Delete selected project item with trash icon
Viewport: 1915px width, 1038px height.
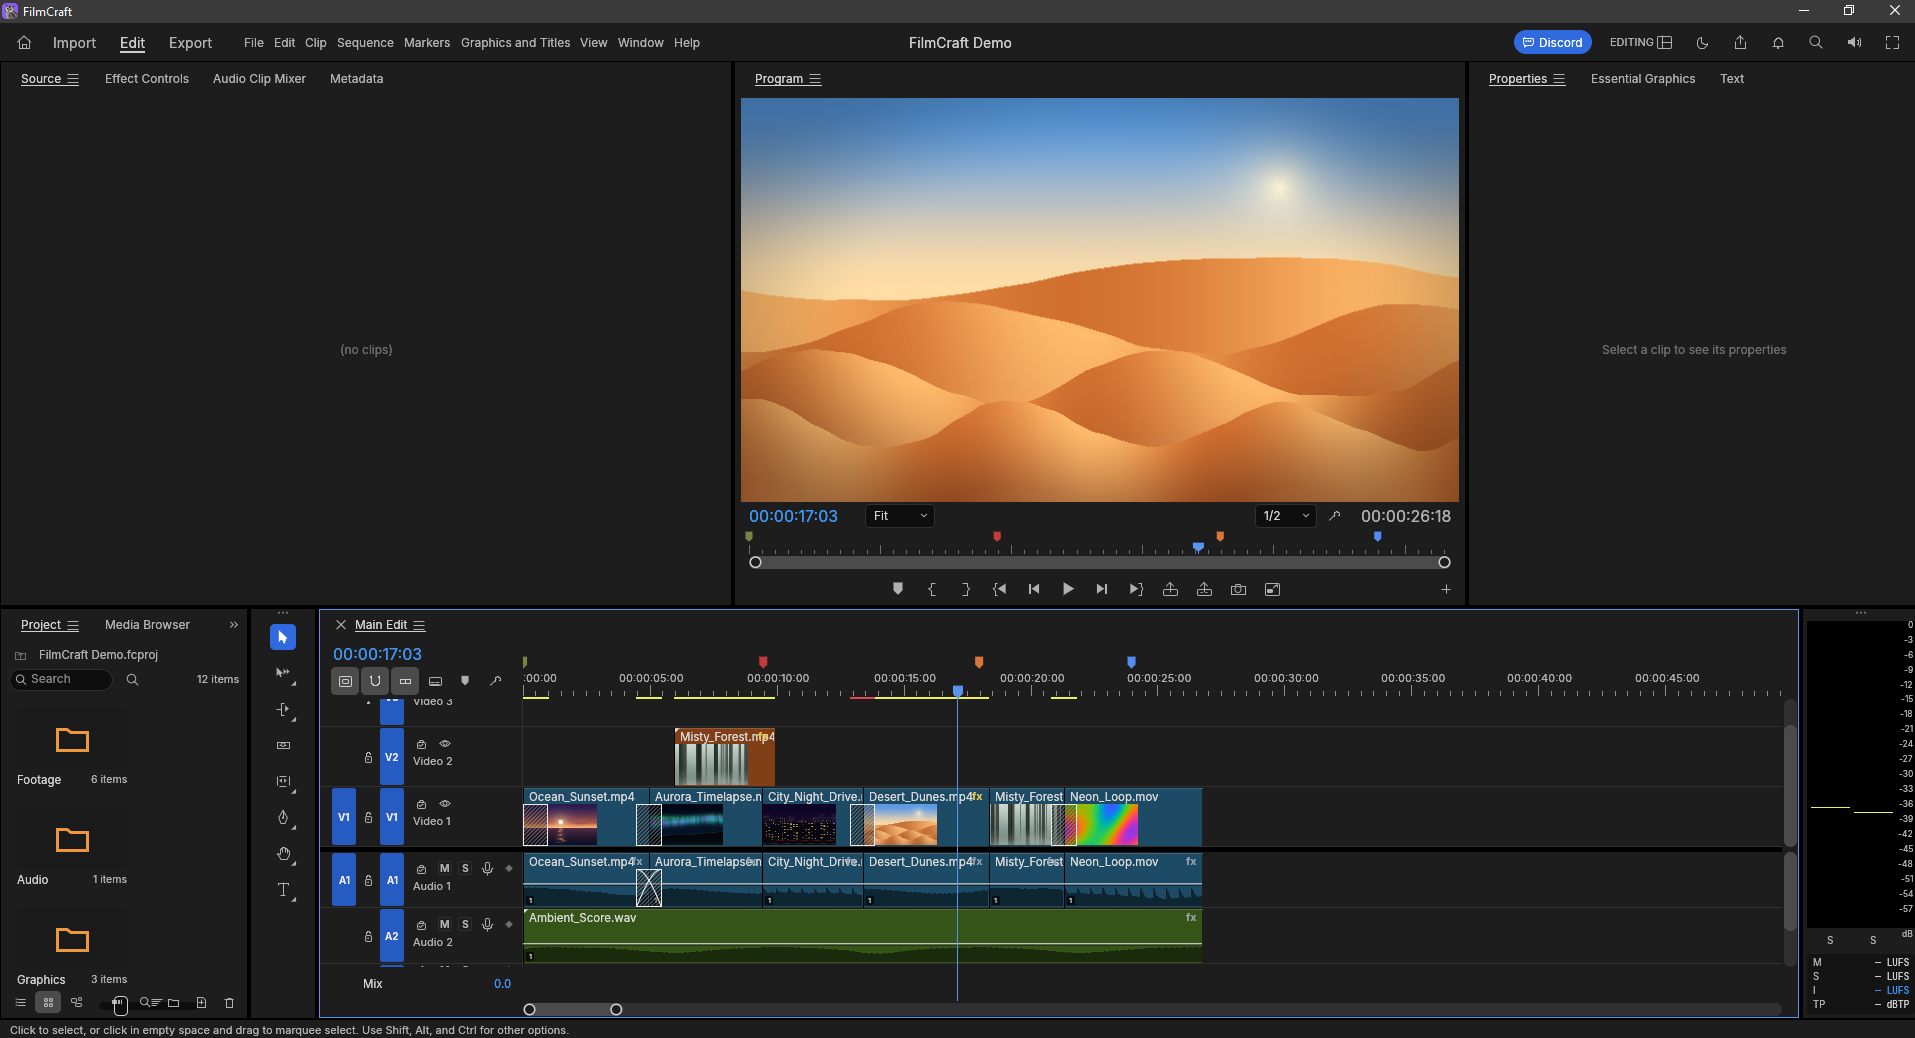click(229, 1002)
